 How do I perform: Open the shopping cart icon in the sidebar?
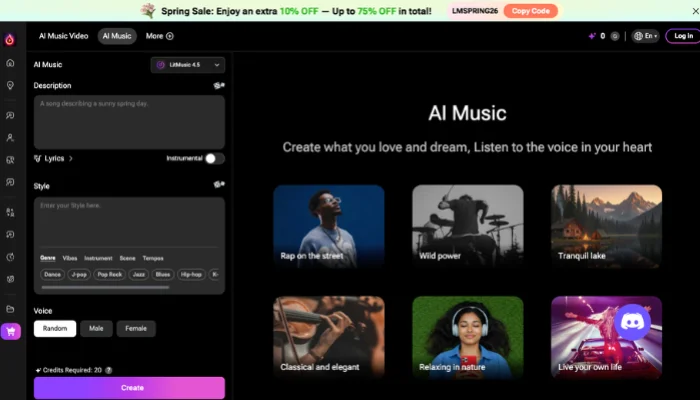tap(10, 332)
